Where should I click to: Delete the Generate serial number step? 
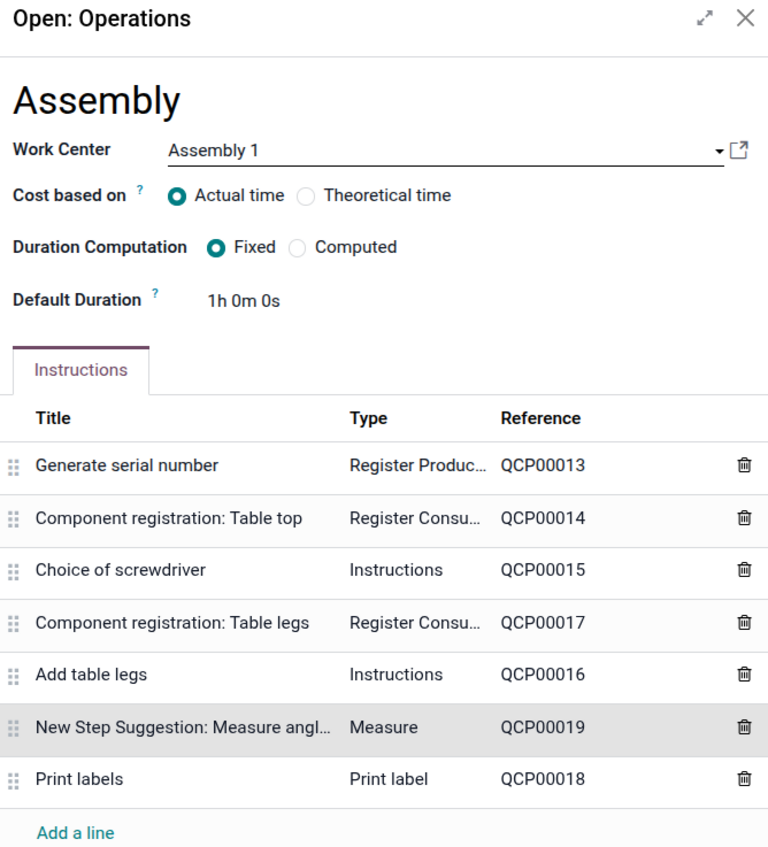point(744,465)
